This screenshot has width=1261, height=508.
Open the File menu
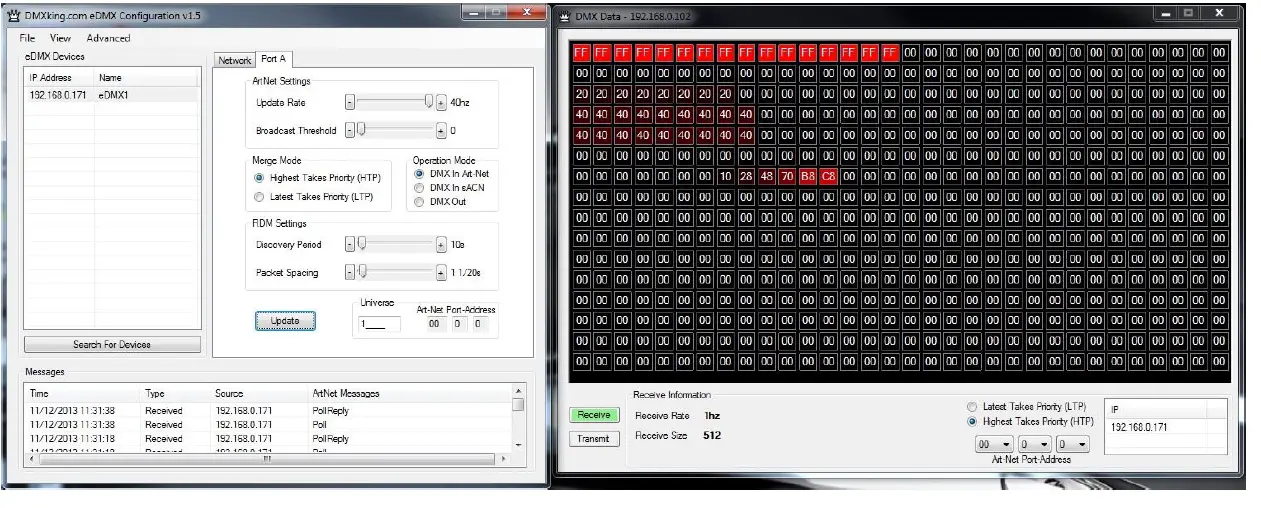click(x=27, y=38)
